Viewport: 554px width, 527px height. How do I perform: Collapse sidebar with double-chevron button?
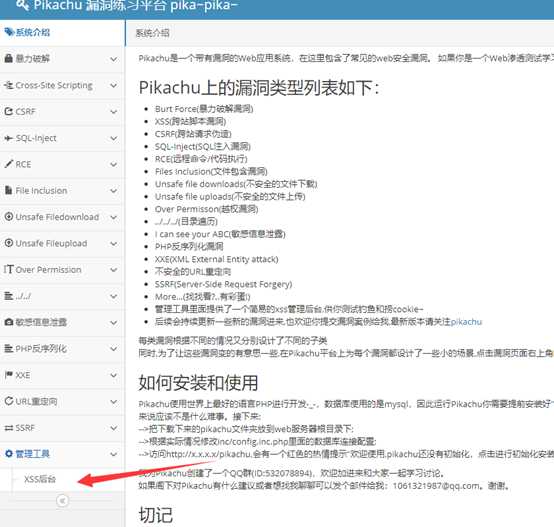tap(63, 501)
